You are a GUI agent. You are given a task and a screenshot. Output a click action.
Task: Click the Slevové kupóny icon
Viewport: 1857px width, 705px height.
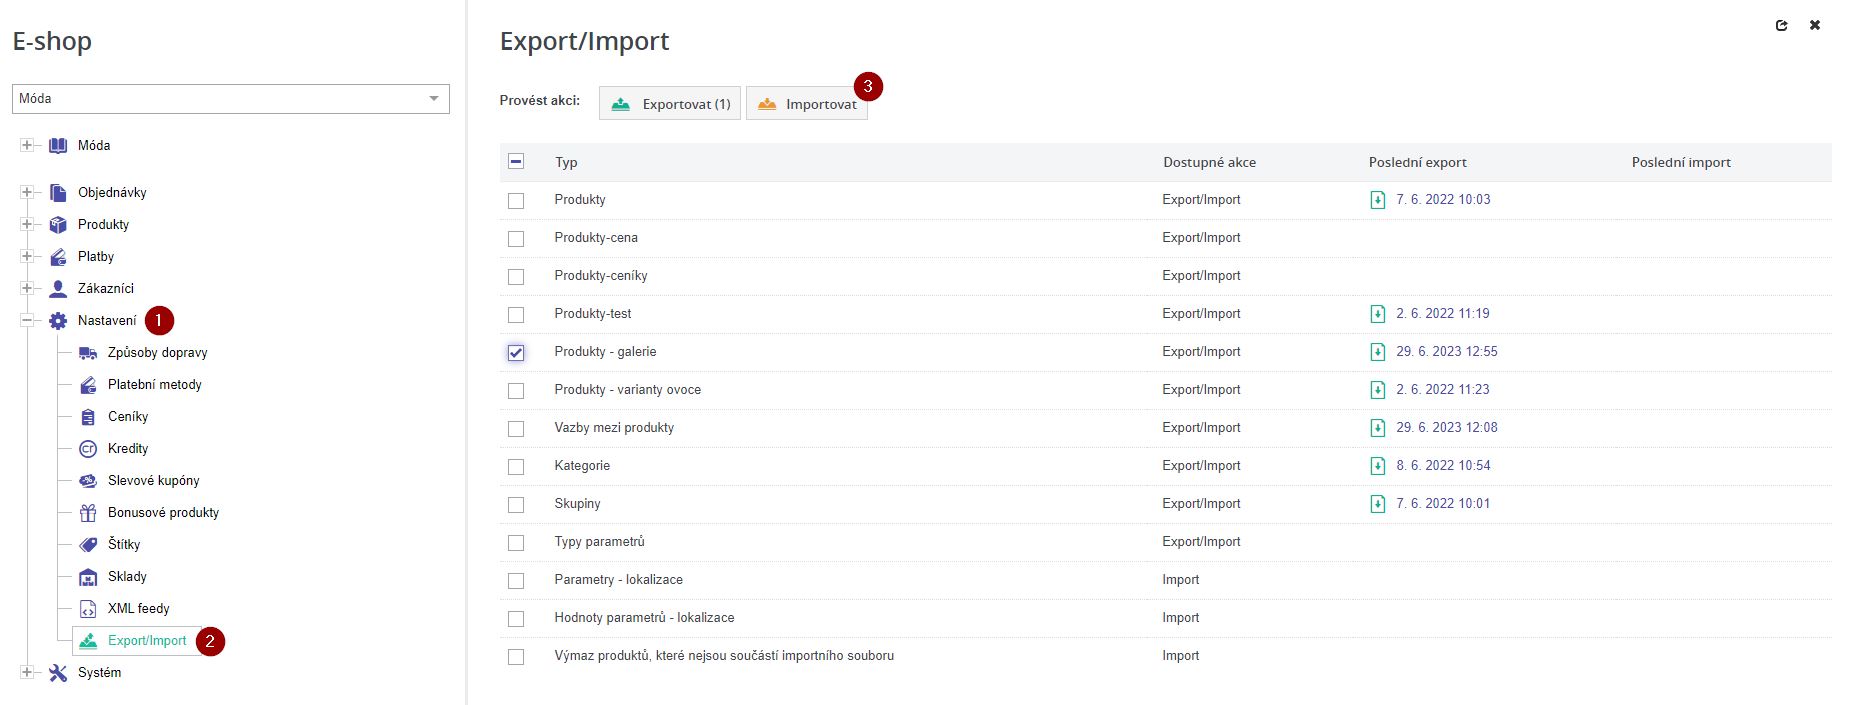point(88,481)
